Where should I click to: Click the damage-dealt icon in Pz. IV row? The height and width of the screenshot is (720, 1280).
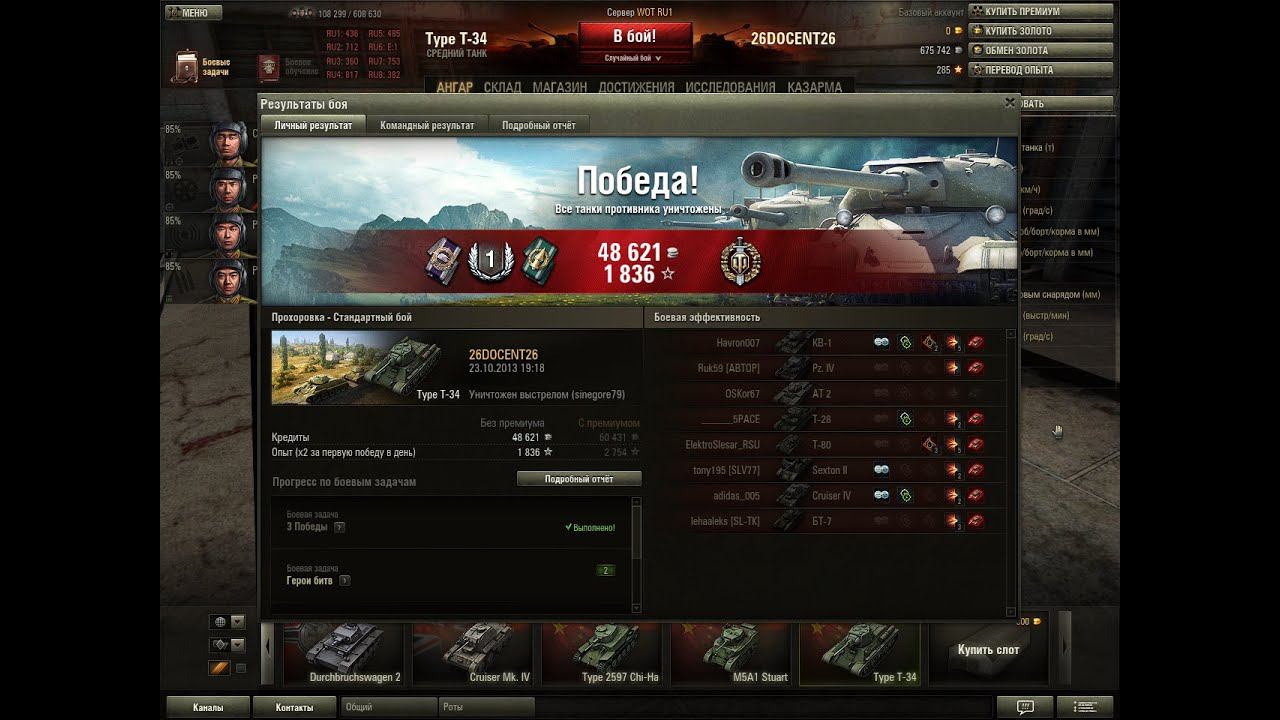(x=953, y=367)
